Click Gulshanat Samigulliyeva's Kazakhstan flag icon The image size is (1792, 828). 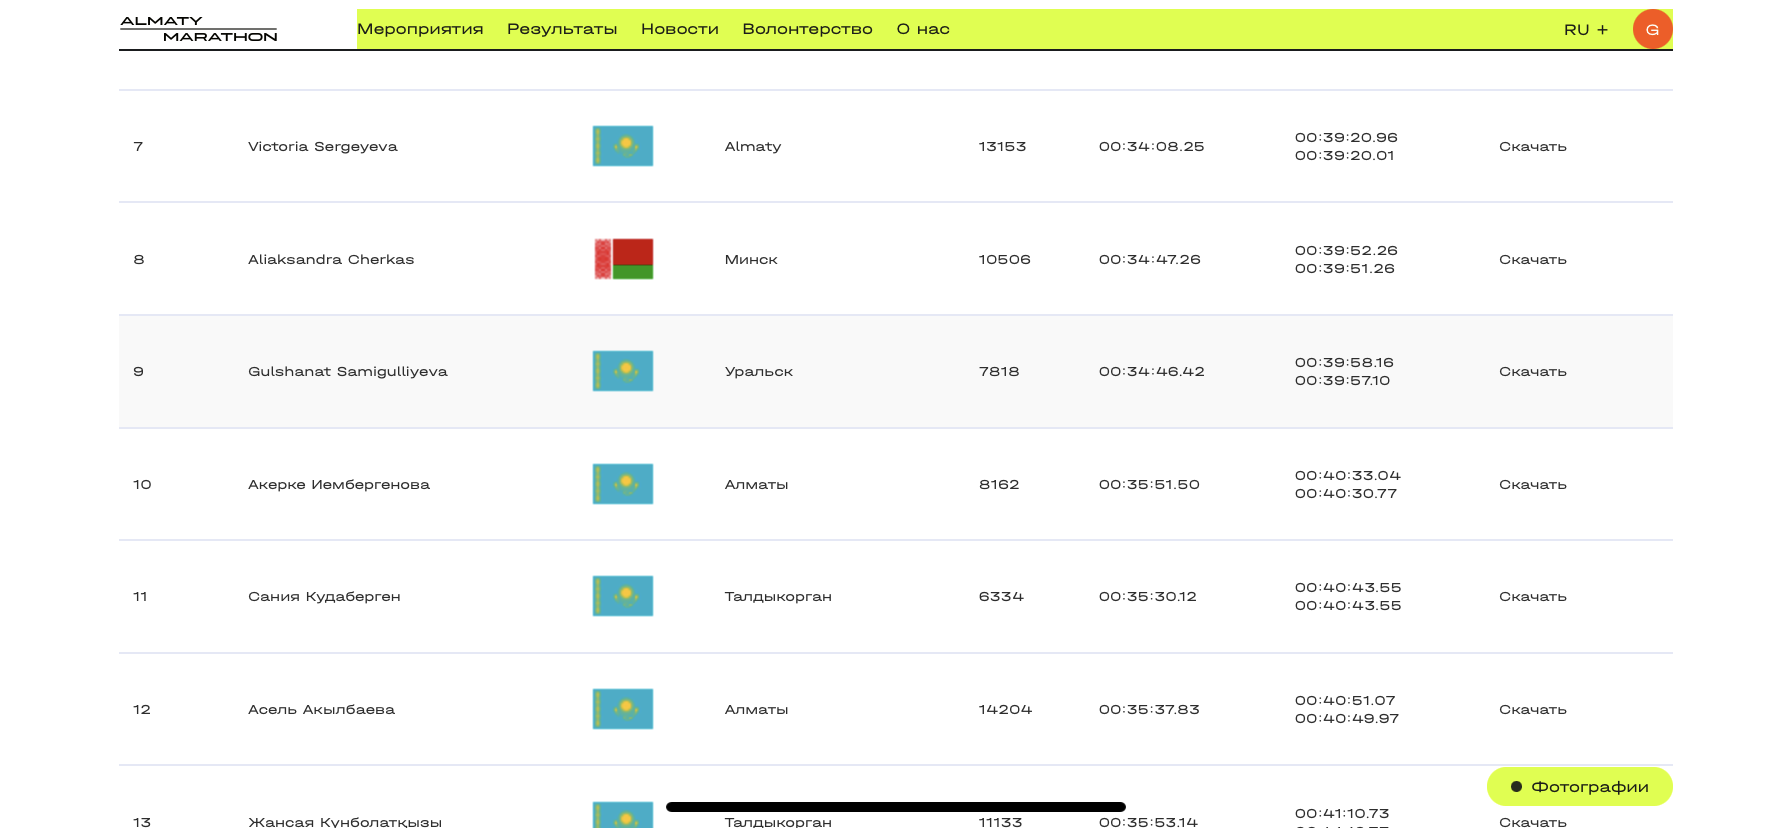coord(622,371)
